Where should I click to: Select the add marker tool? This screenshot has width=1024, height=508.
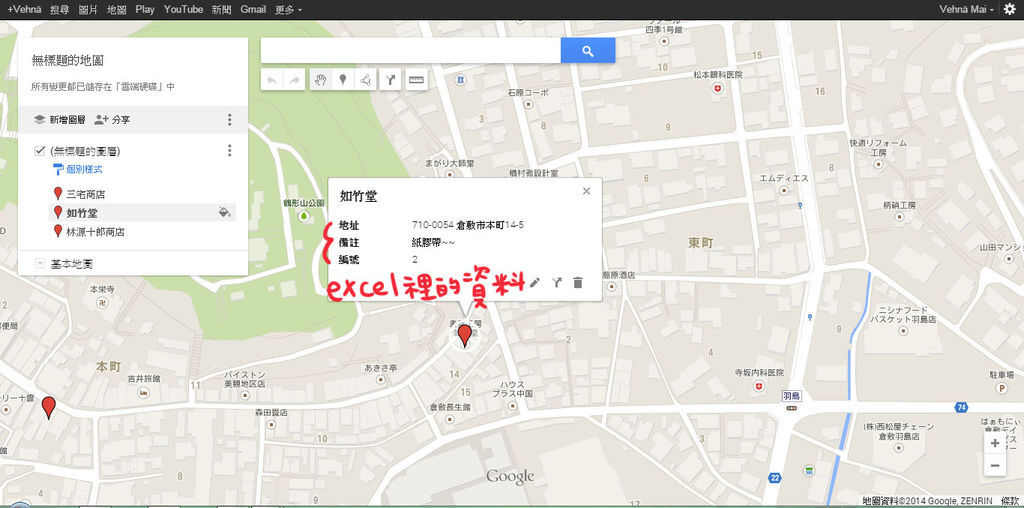342,80
